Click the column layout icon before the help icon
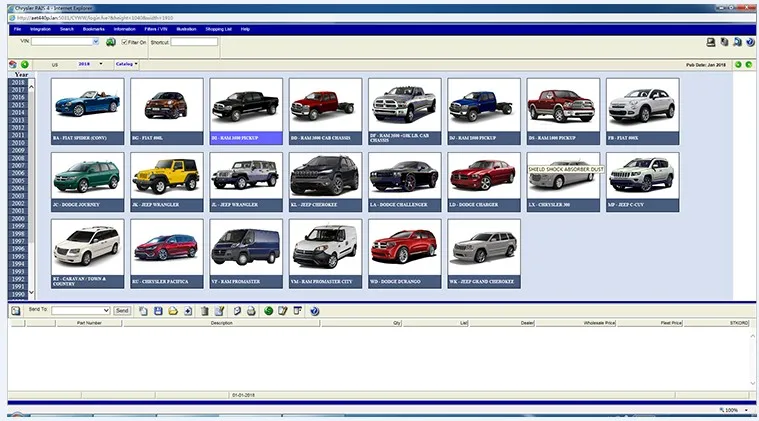This screenshot has width=759, height=421. [x=298, y=311]
